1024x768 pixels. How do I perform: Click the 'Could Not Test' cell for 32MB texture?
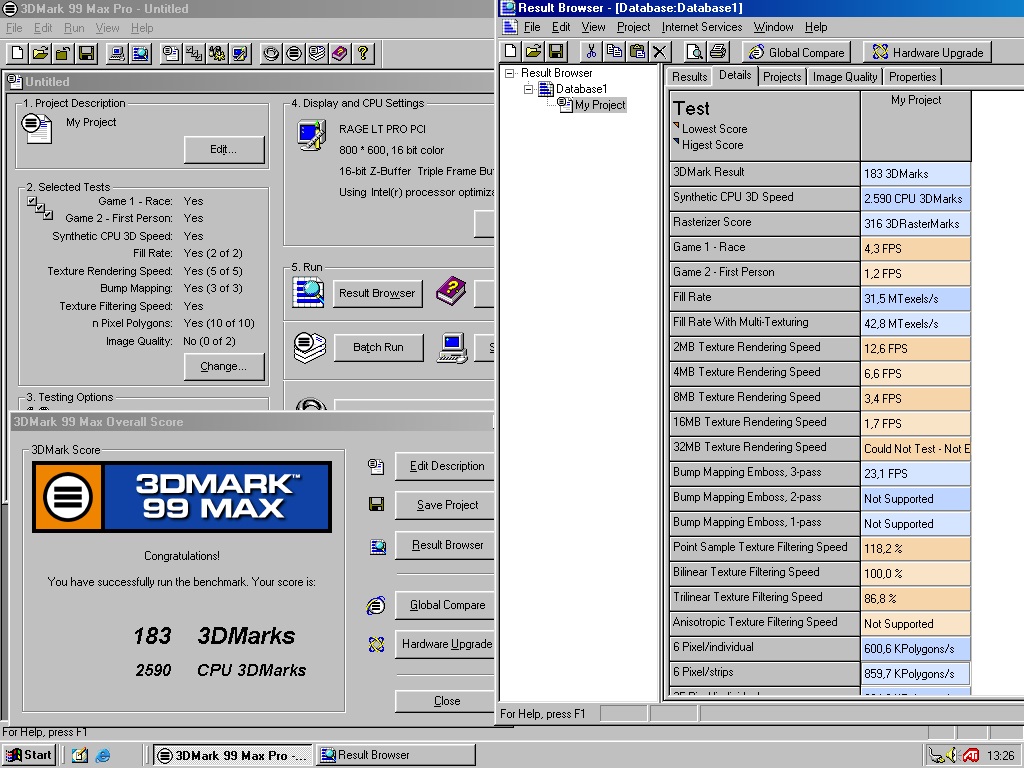pyautogui.click(x=916, y=449)
